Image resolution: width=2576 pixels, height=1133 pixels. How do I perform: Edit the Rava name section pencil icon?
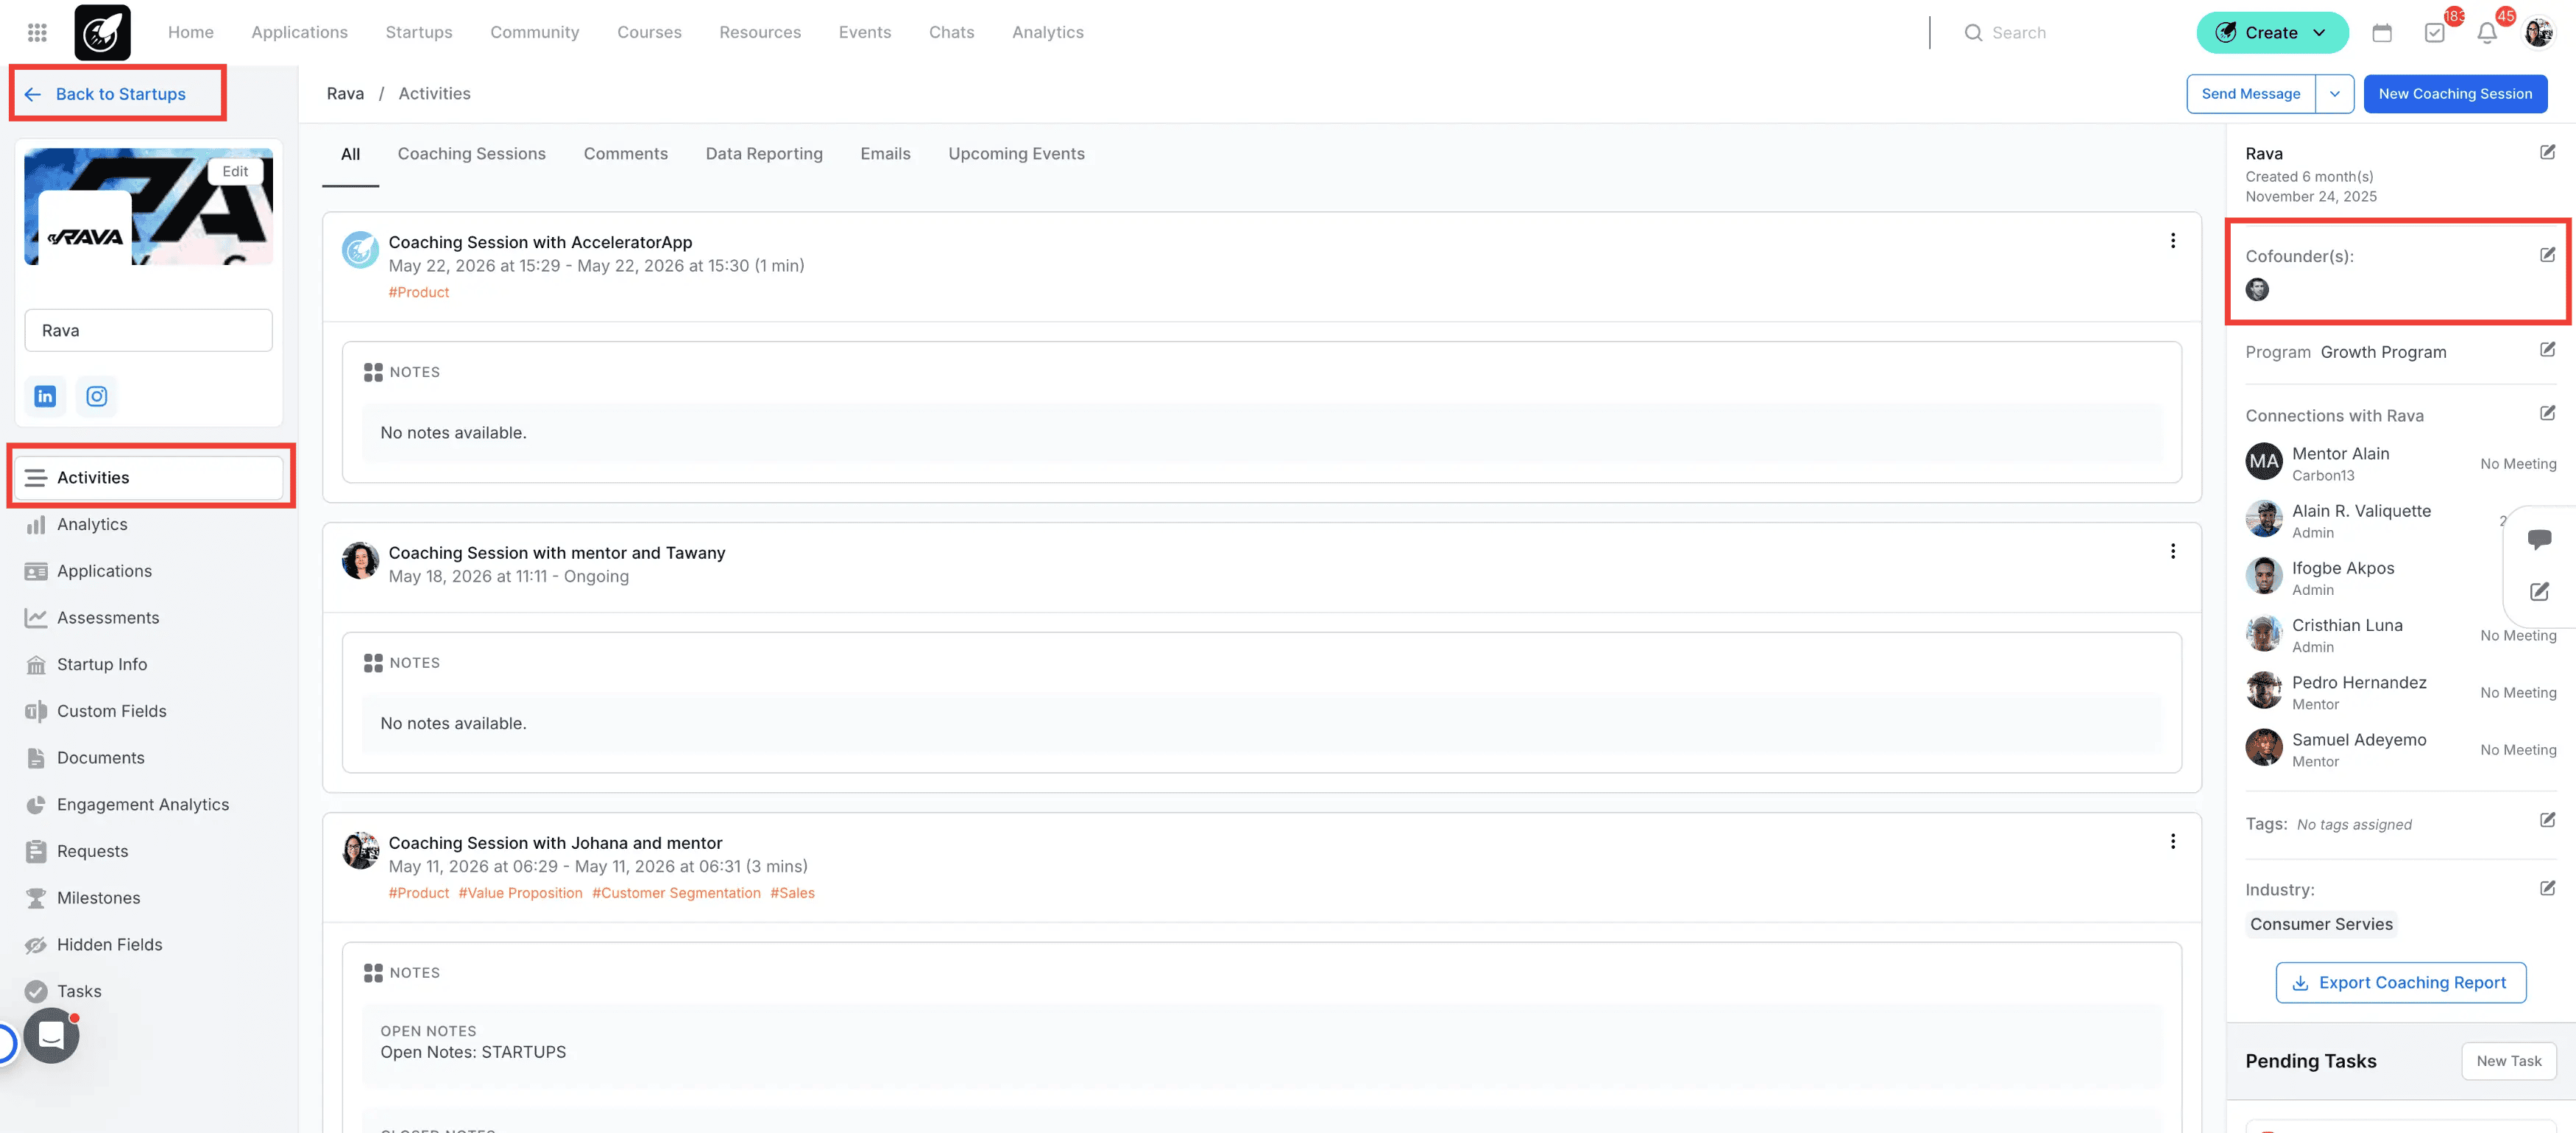[x=2547, y=152]
